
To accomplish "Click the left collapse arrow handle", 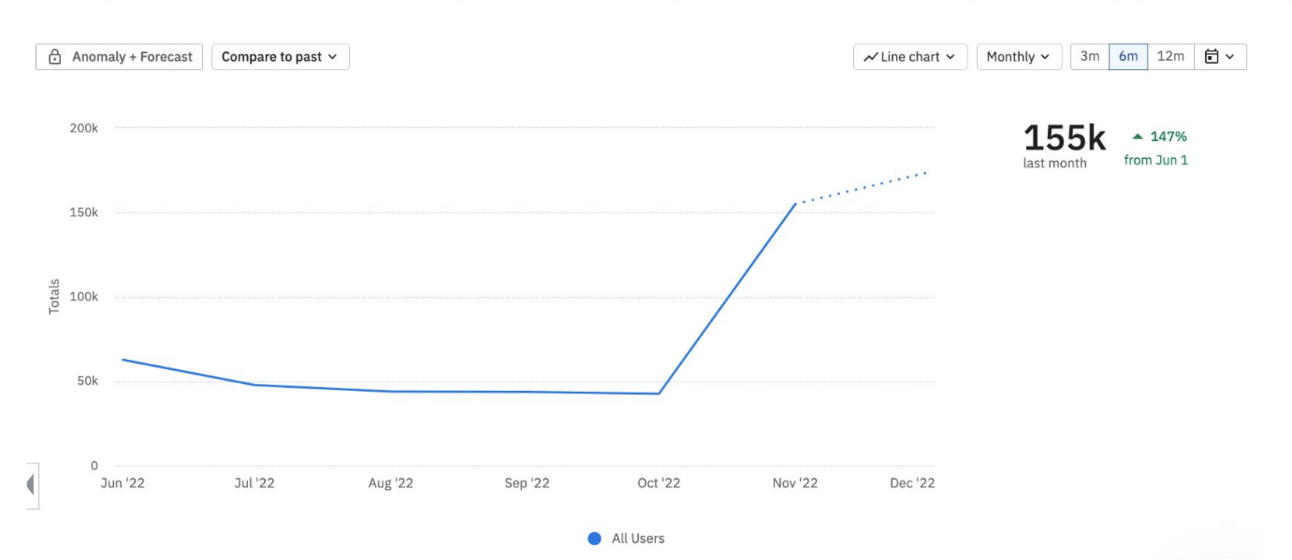I will point(31,485).
